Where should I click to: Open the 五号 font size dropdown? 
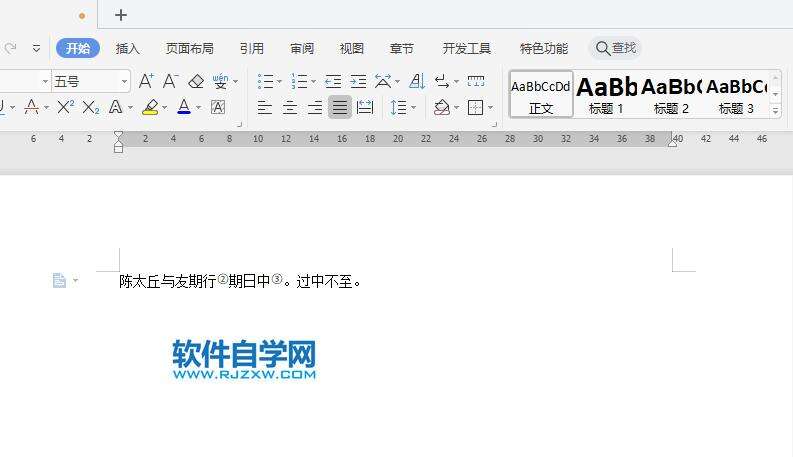(x=124, y=81)
